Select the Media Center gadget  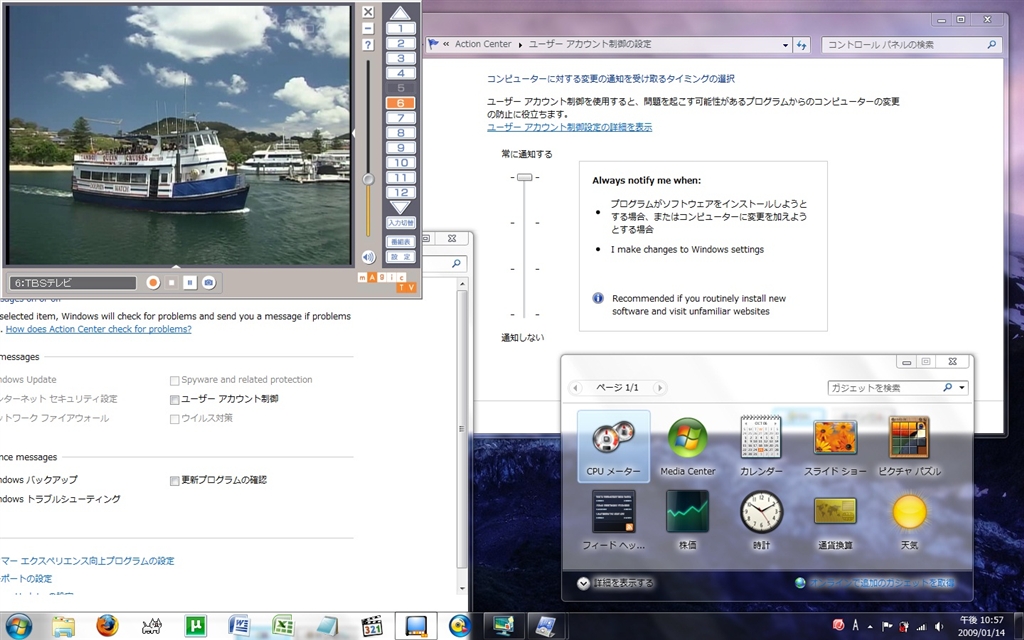point(688,446)
